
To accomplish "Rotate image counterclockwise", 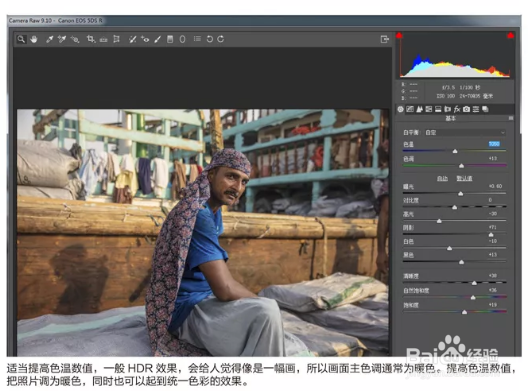I will pyautogui.click(x=210, y=39).
